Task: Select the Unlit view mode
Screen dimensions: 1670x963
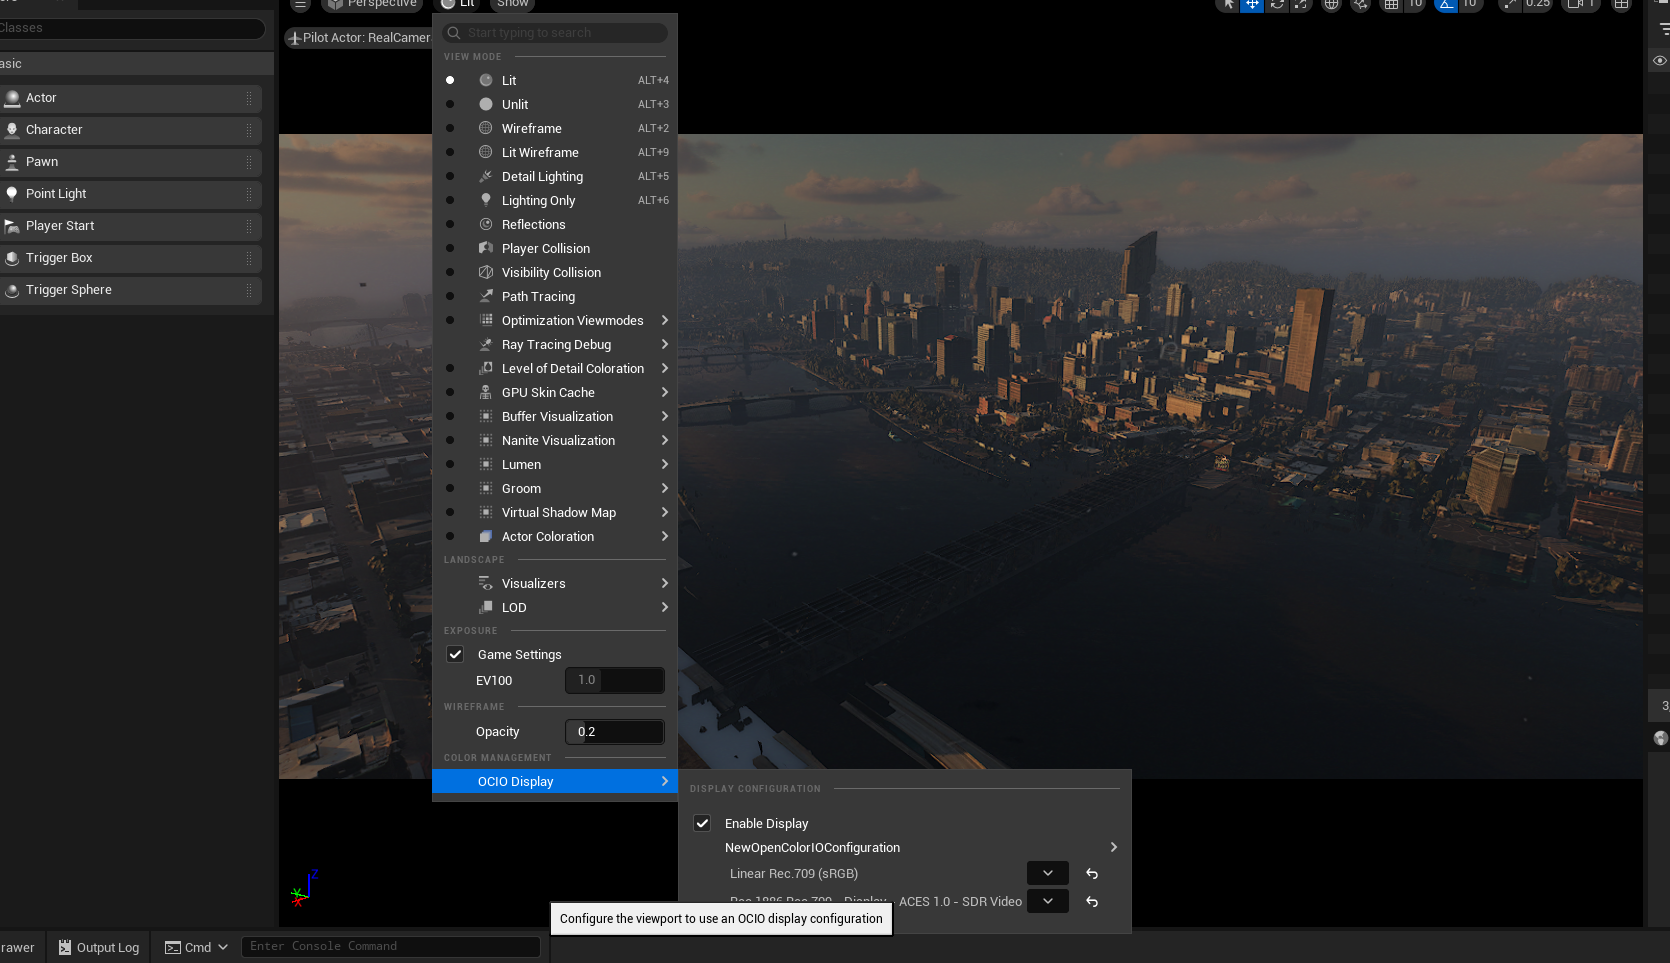Action: pyautogui.click(x=555, y=104)
